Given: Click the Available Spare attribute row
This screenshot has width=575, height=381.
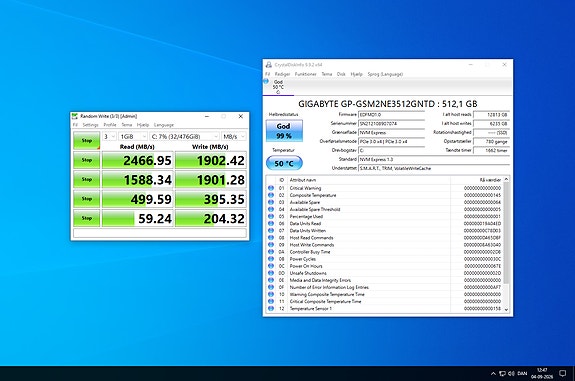Looking at the screenshot, I should tap(384, 202).
